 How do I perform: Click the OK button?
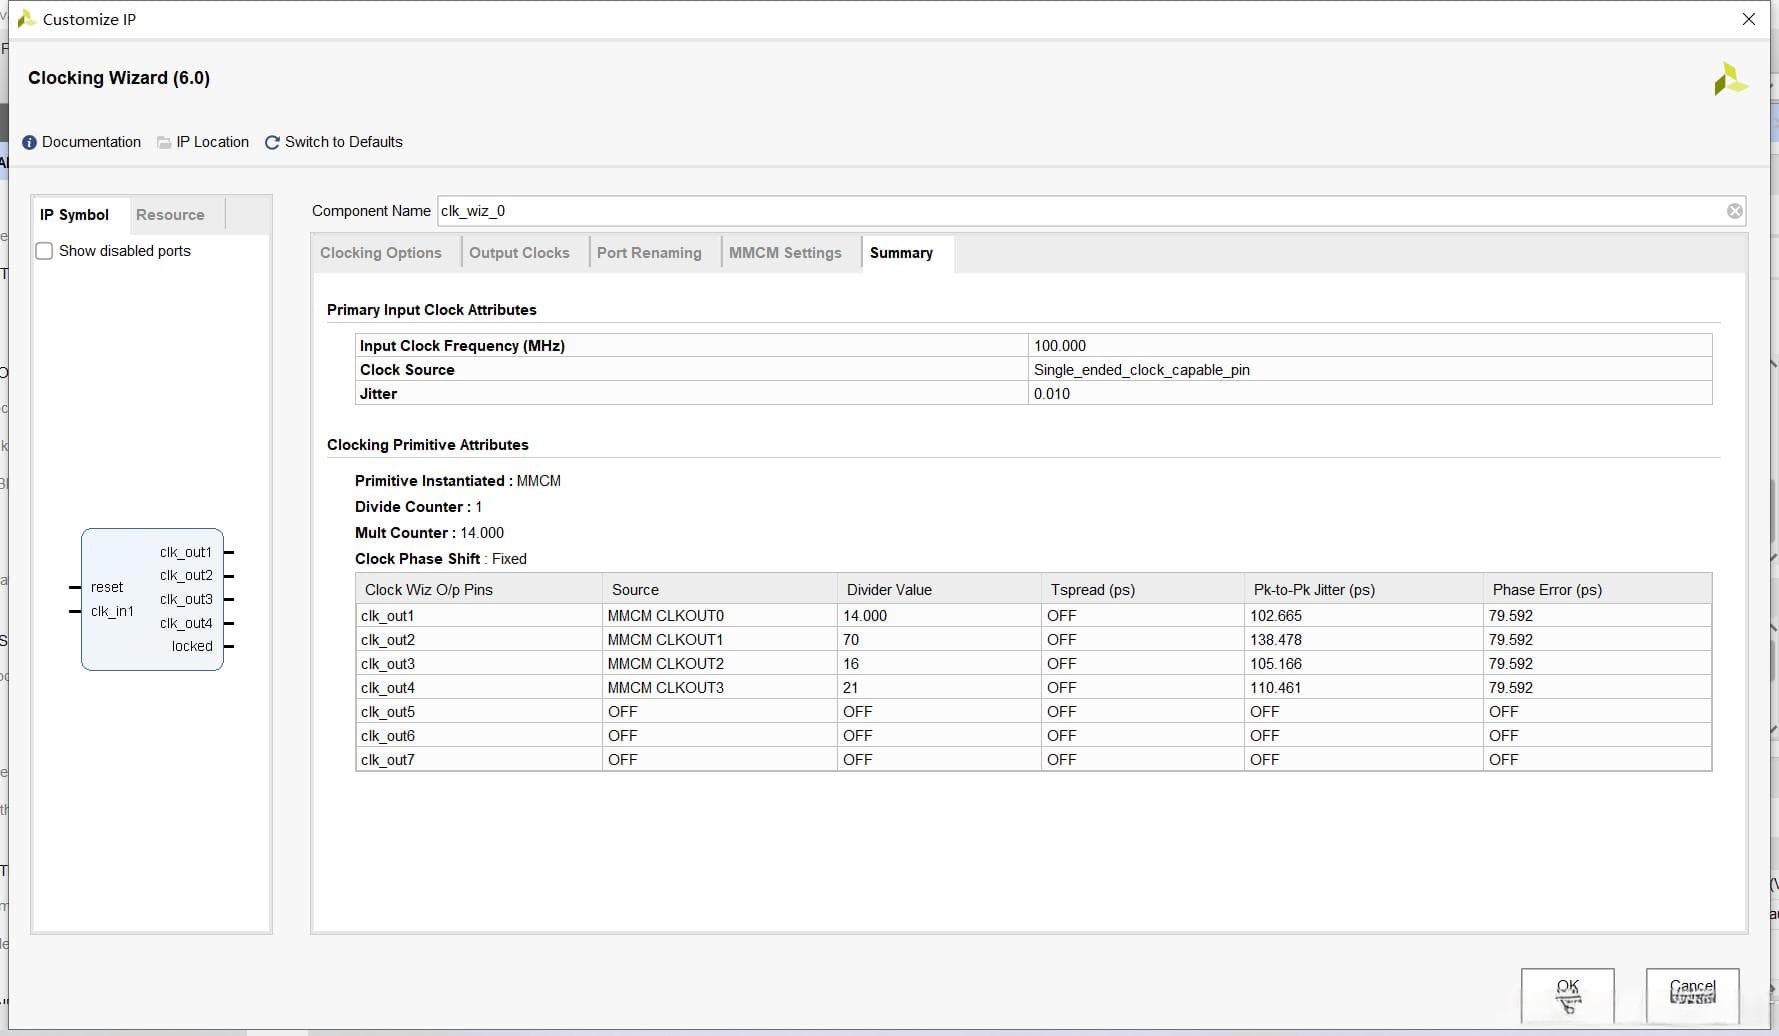click(1567, 995)
